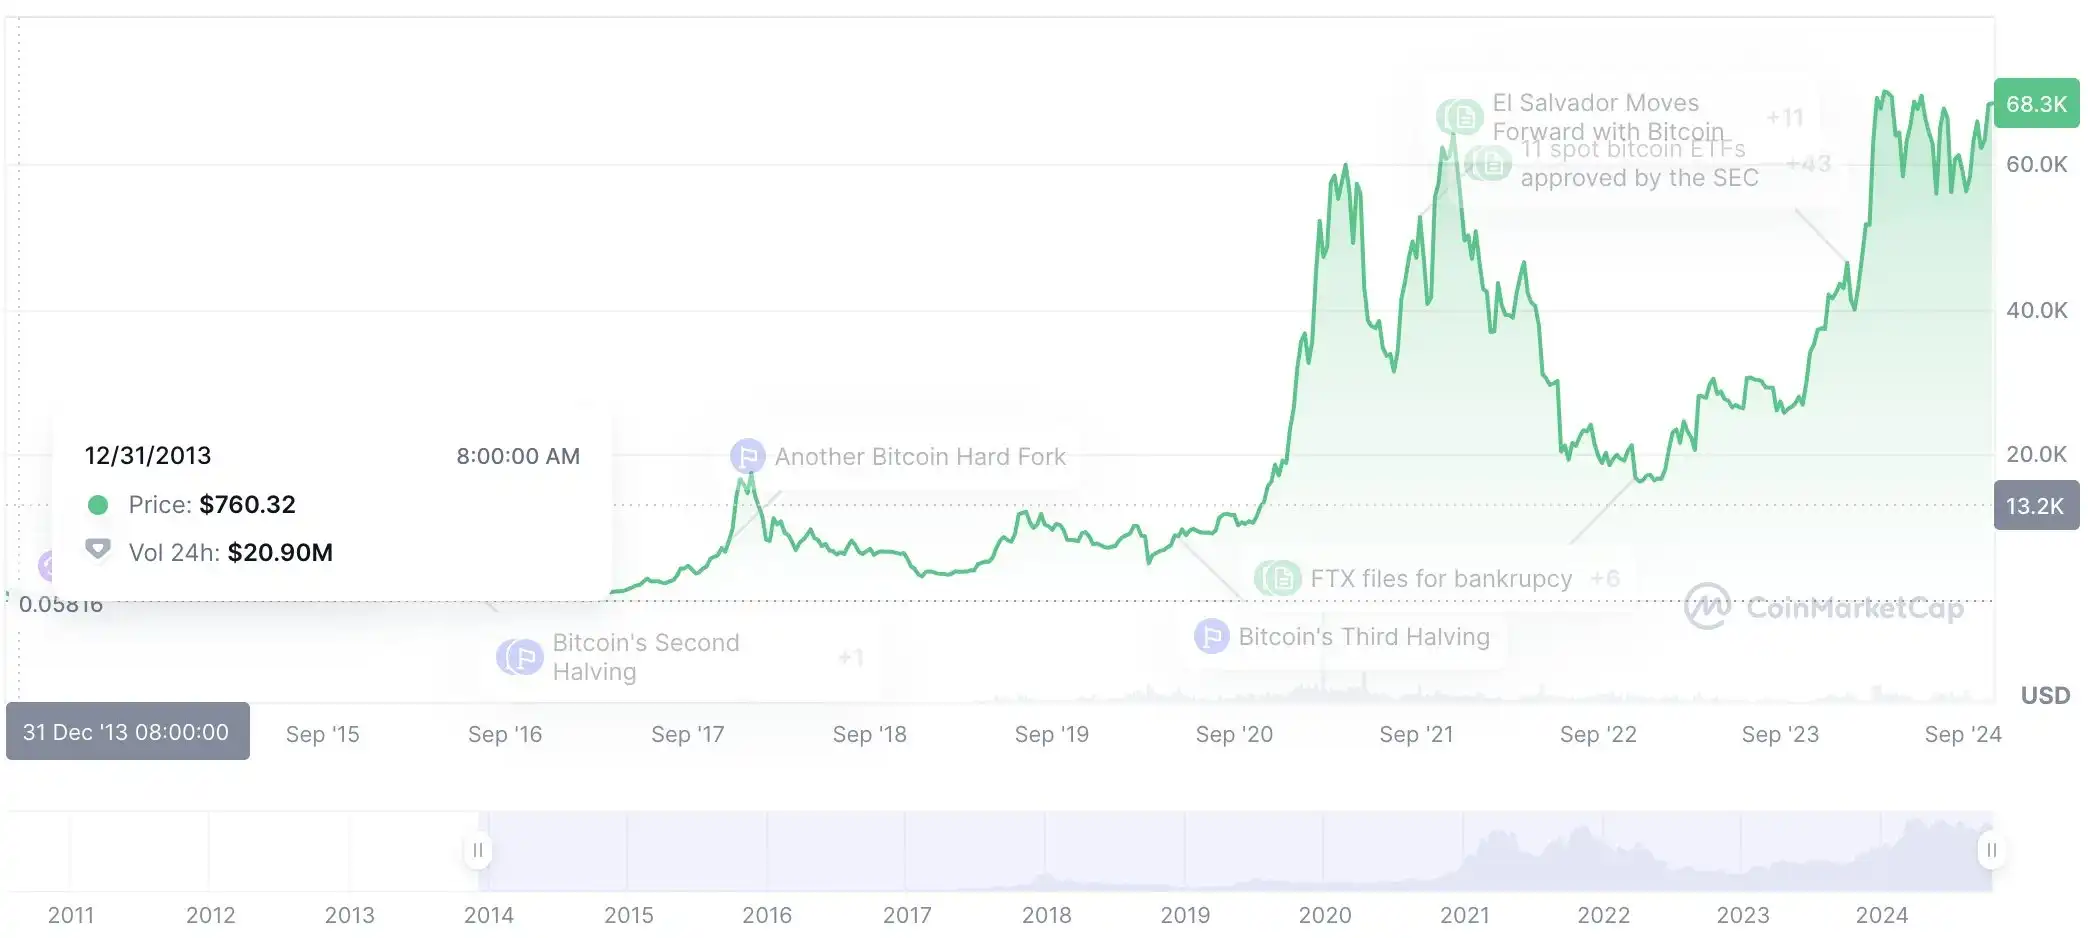Click the 13.2K crosshair price label
This screenshot has width=2088, height=938.
2035,505
